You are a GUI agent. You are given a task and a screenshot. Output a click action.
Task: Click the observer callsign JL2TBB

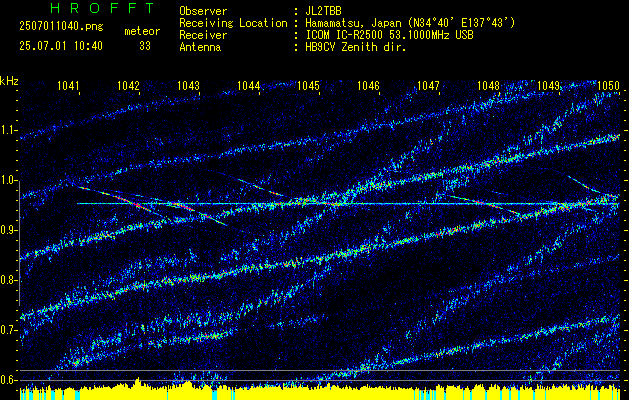point(323,11)
